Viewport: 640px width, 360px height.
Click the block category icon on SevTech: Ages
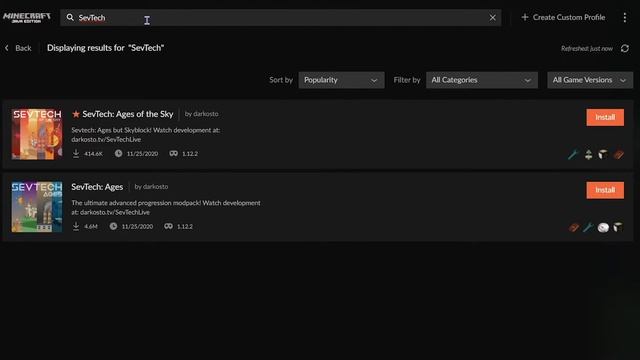618,227
